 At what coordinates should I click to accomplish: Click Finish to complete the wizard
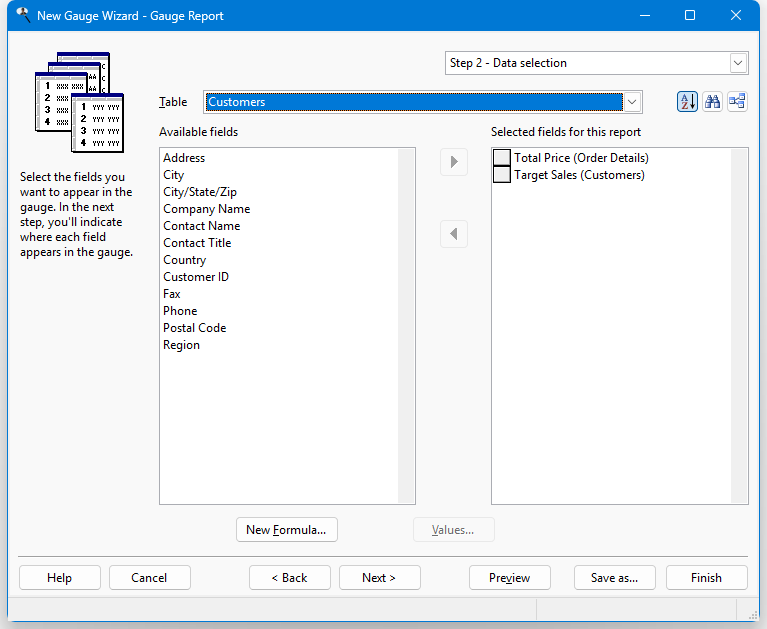(706, 578)
